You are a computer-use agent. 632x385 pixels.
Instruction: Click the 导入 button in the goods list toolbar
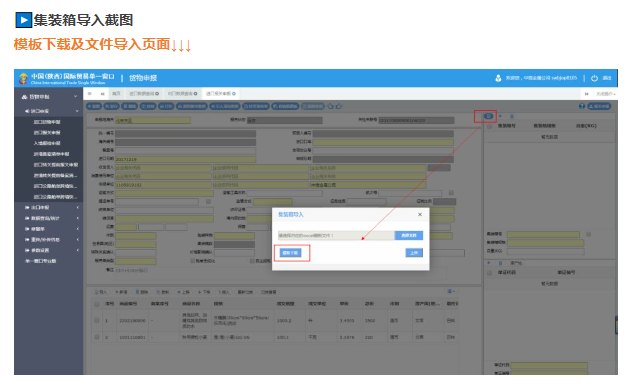(100, 292)
